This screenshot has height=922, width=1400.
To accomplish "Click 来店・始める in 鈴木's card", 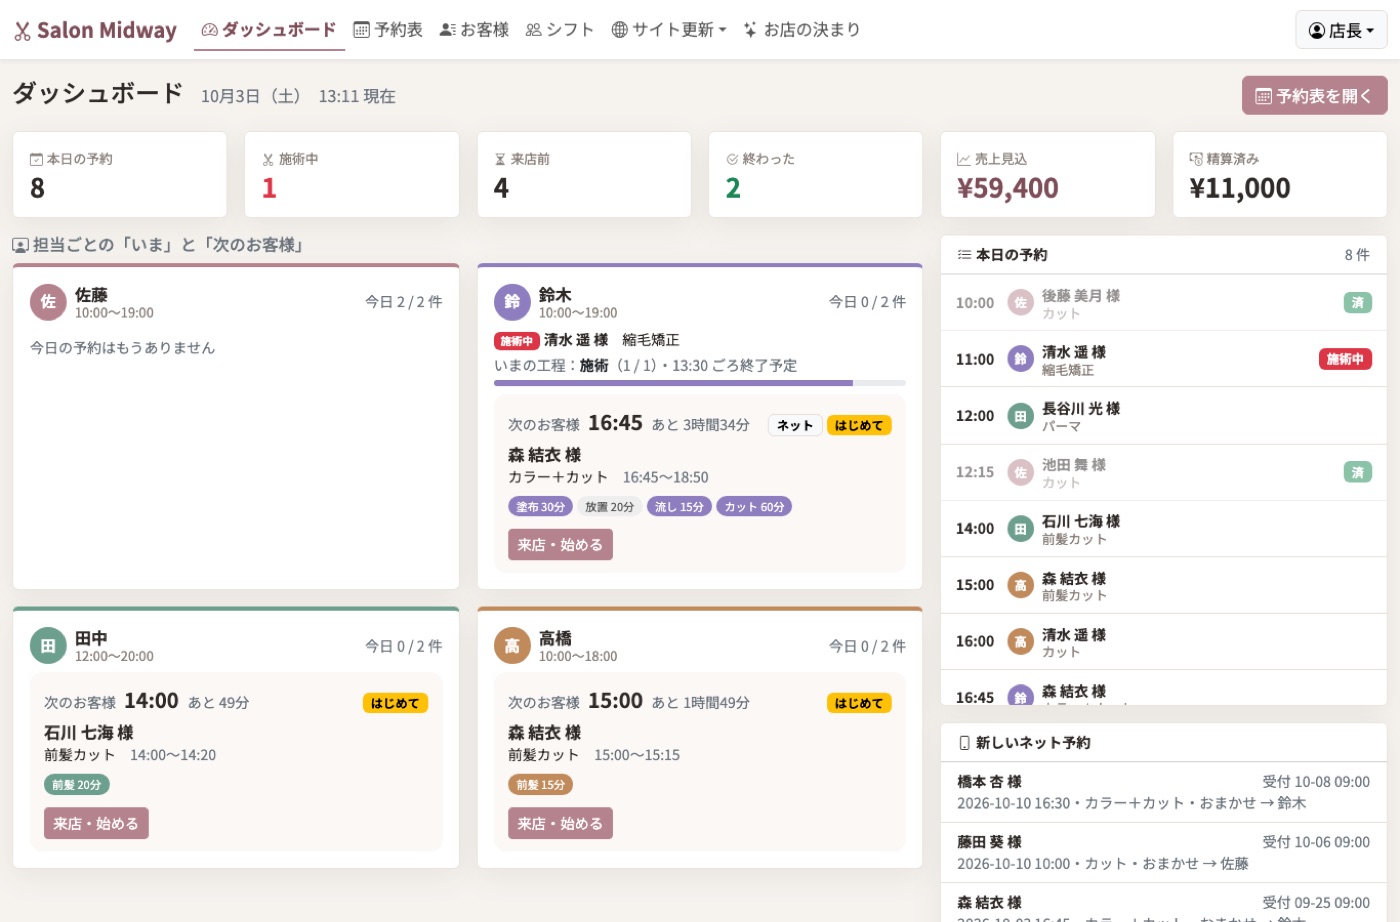I will click(560, 545).
